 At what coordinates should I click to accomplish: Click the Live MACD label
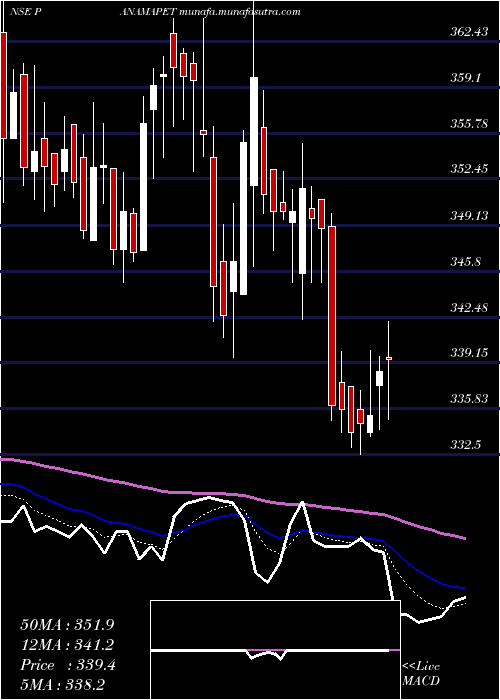click(421, 674)
